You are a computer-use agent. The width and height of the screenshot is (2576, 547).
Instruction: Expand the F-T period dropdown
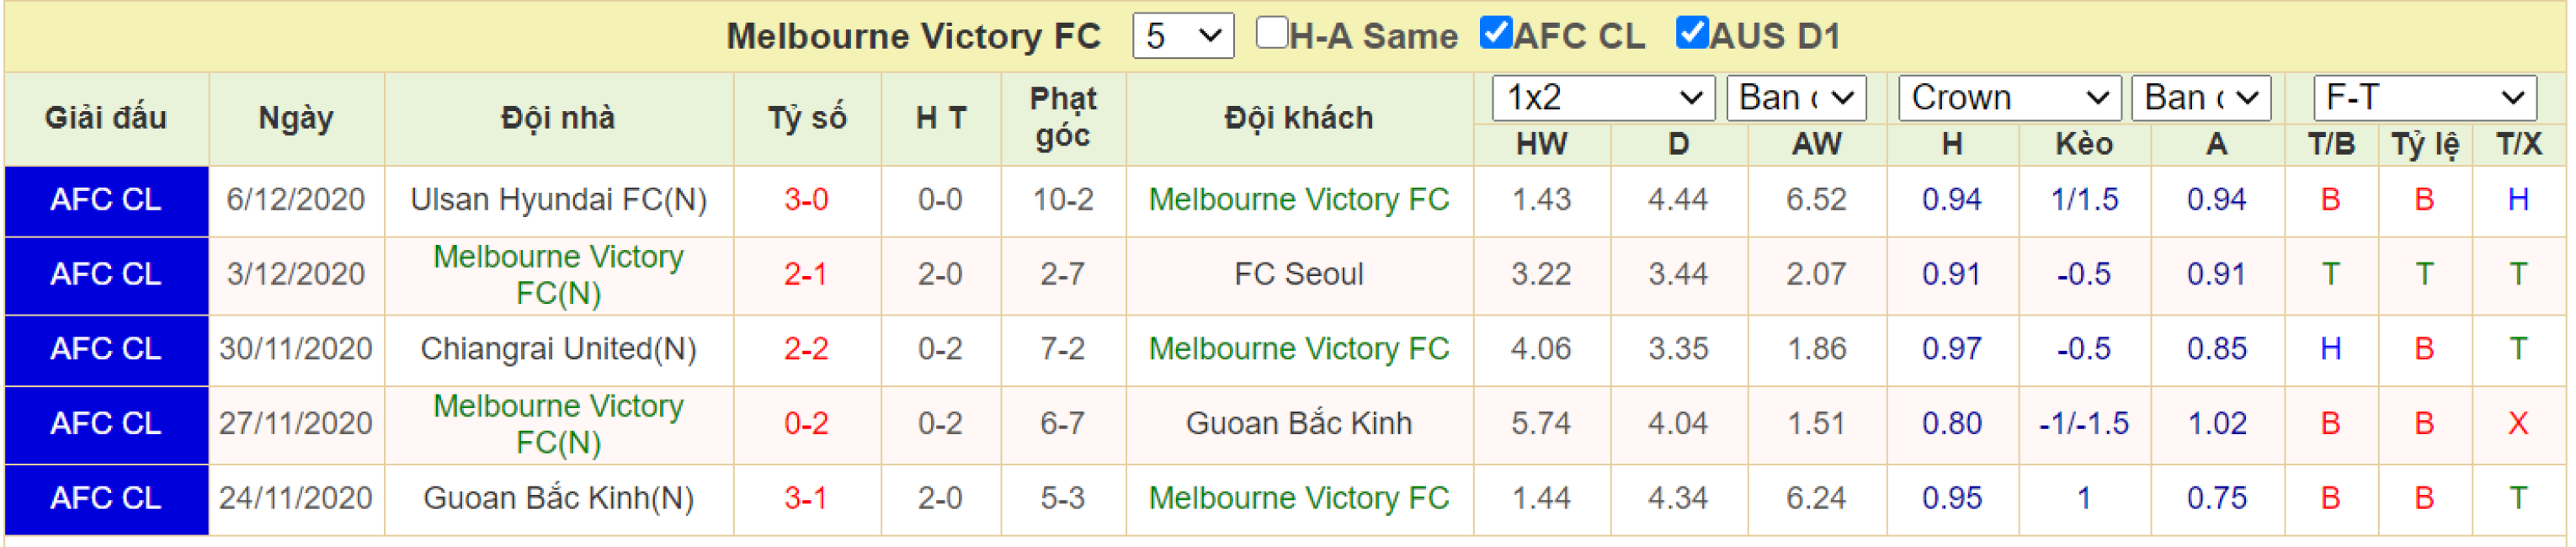pos(2424,98)
